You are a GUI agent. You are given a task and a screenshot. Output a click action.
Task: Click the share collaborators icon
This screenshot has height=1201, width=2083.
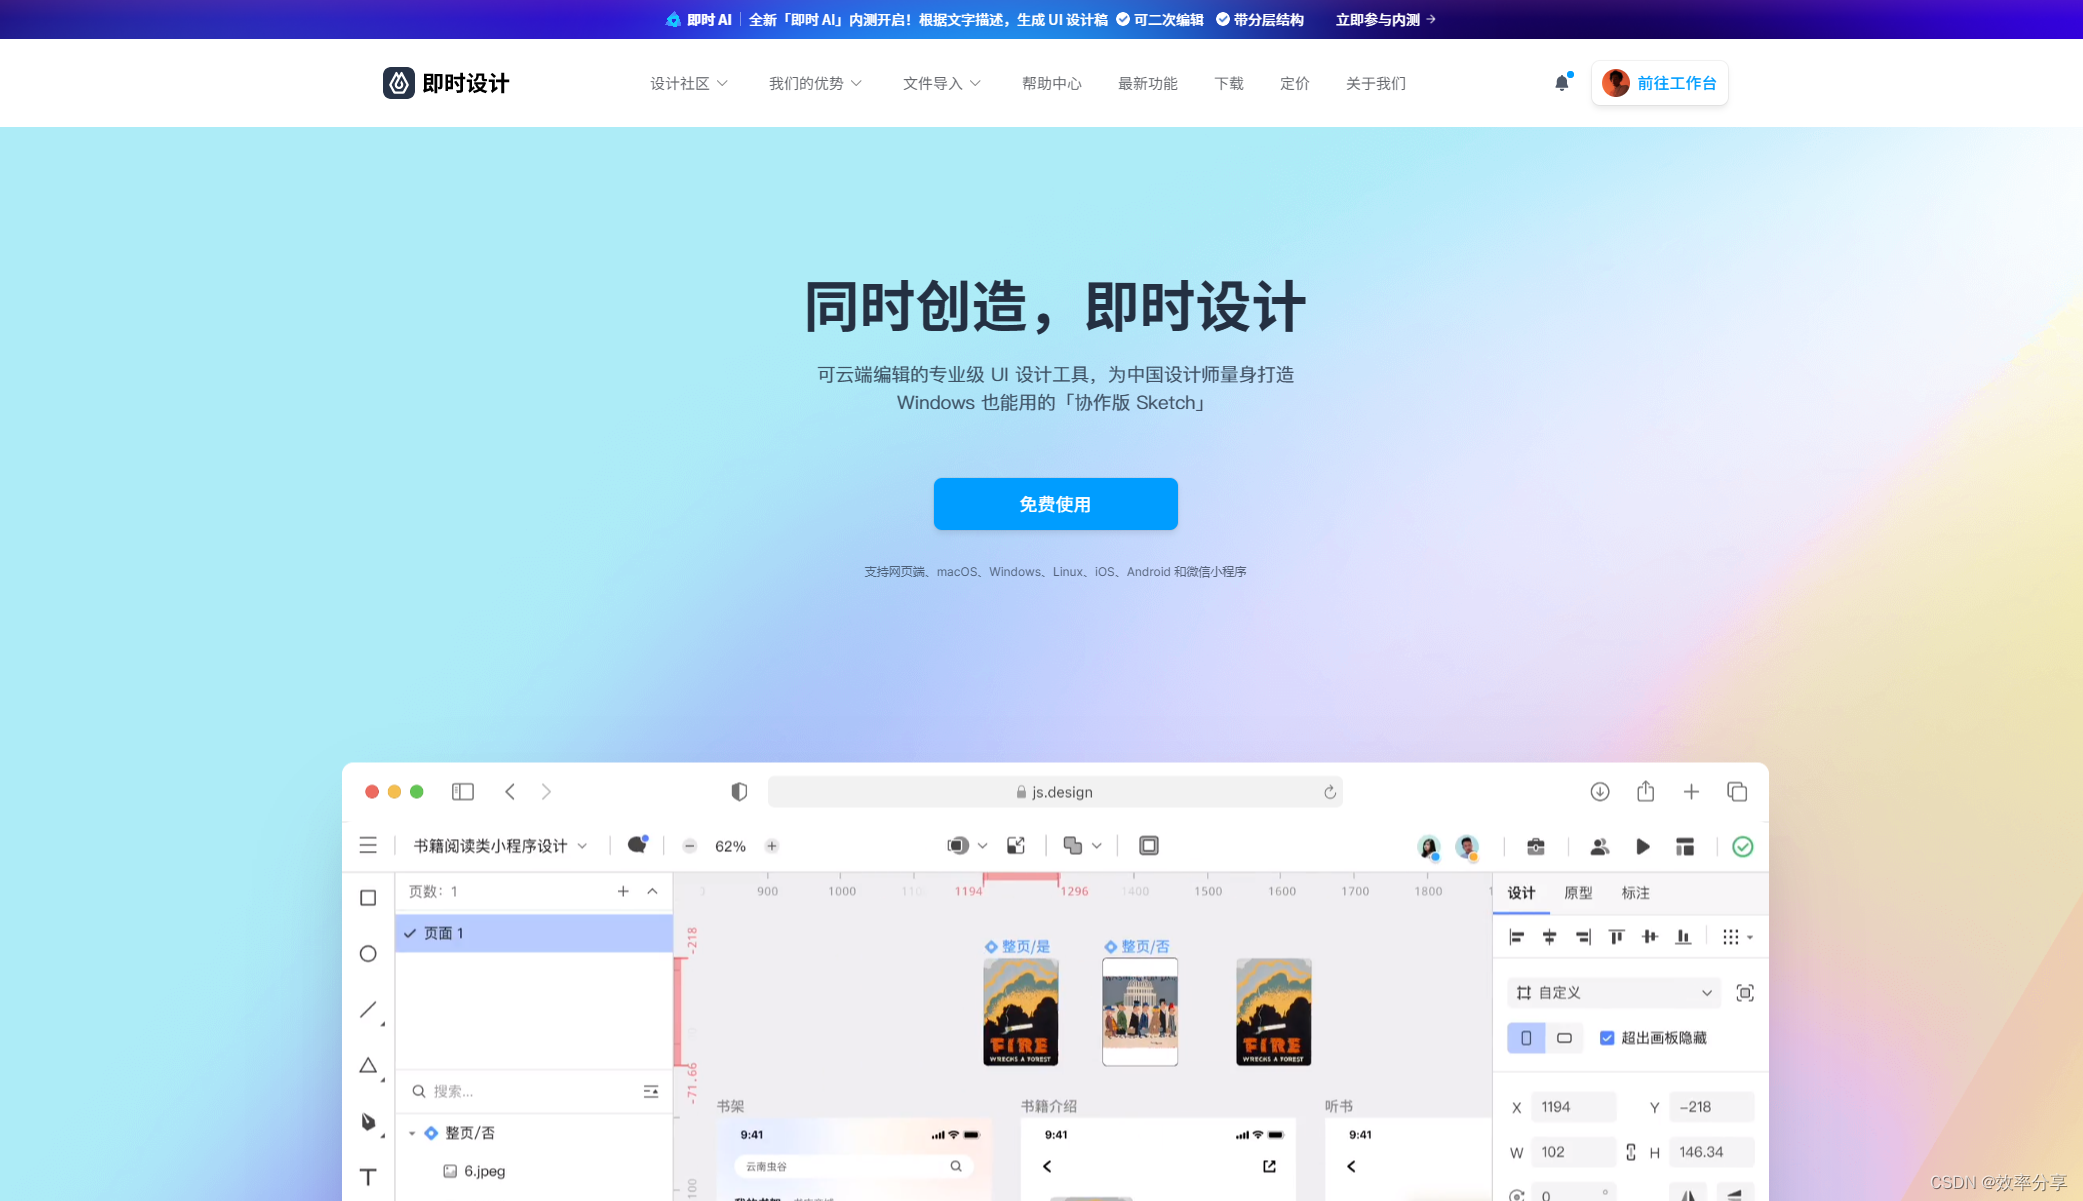1599,847
